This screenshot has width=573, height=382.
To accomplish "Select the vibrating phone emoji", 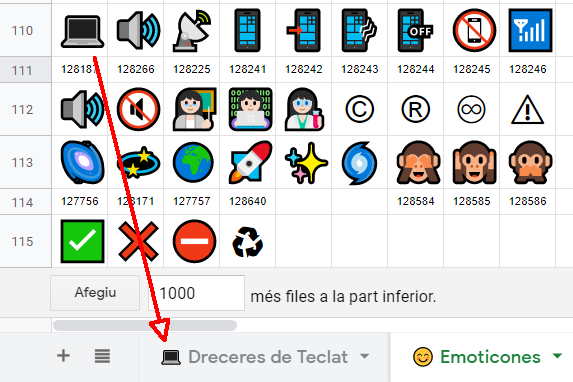I will coord(360,30).
